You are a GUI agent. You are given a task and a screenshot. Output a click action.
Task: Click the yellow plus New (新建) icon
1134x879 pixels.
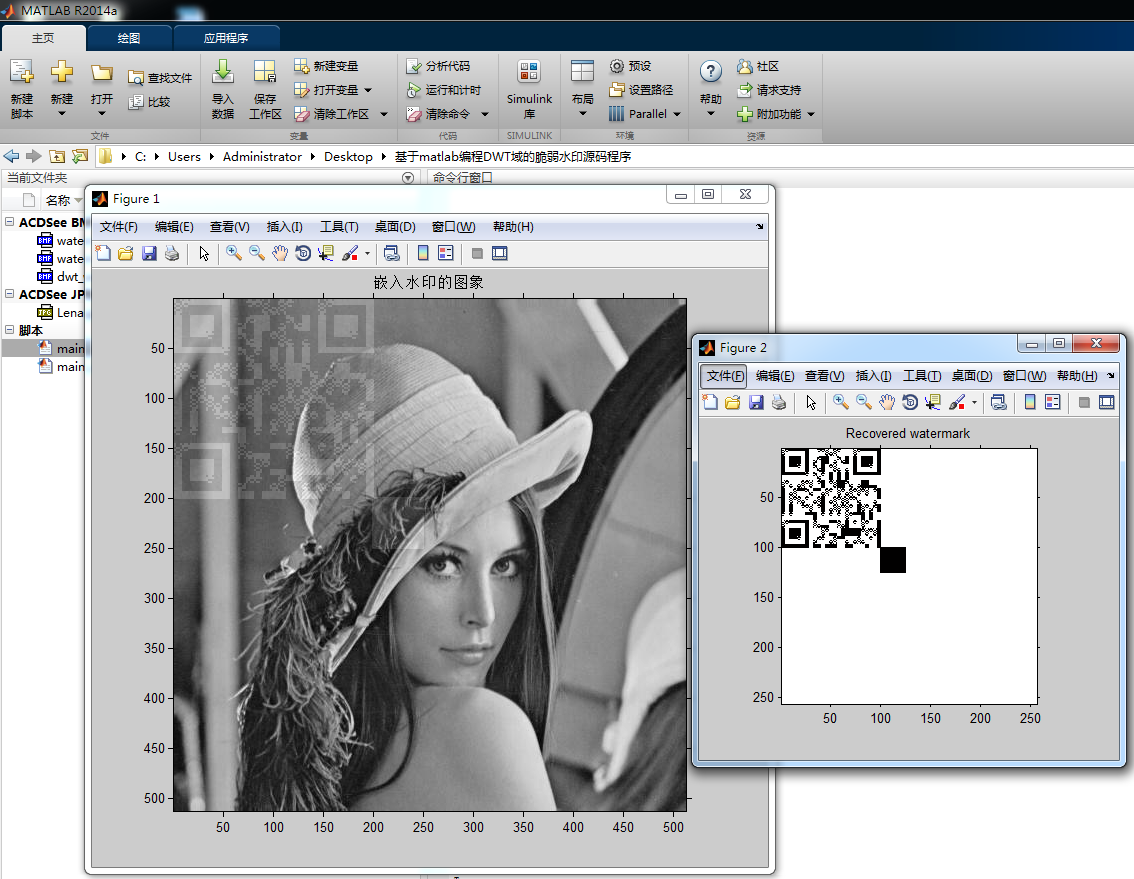[61, 72]
